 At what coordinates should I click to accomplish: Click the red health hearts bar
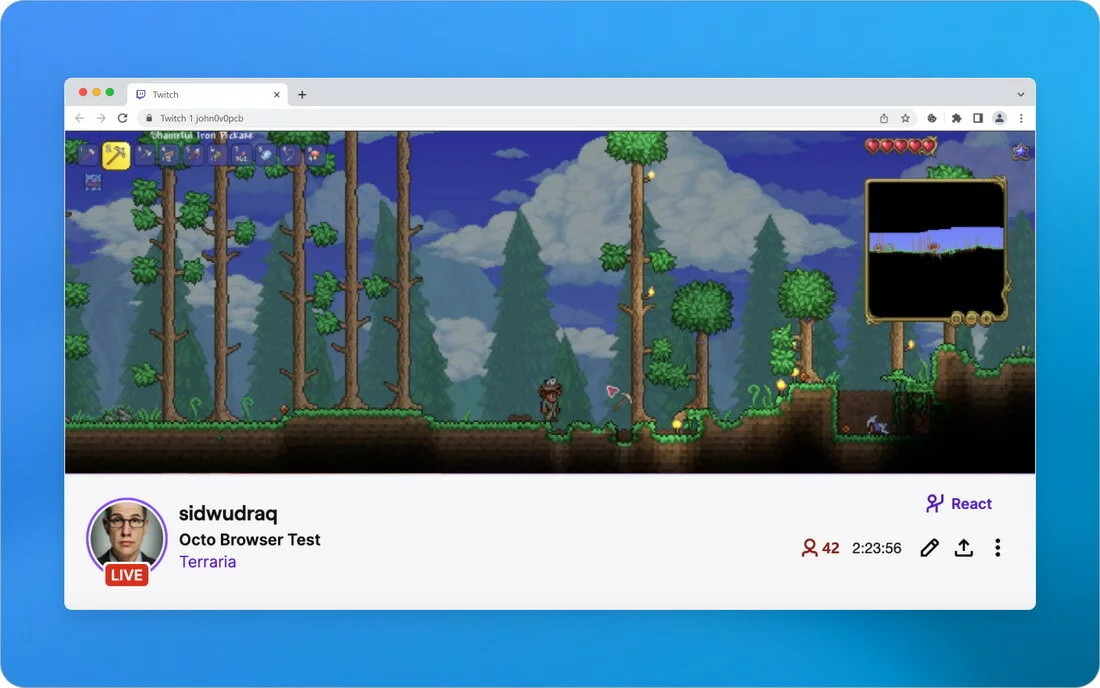tap(901, 146)
